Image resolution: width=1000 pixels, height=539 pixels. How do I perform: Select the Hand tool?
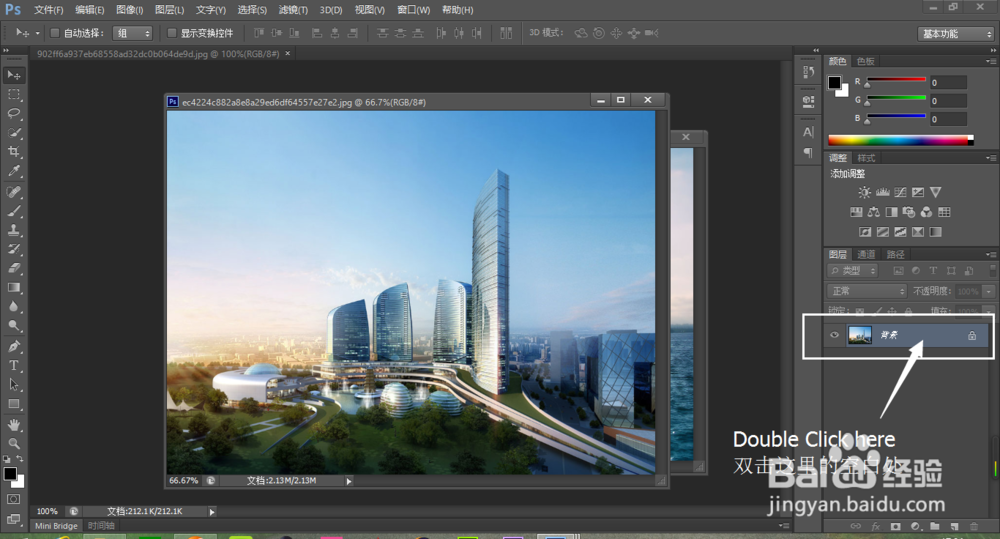pos(13,425)
